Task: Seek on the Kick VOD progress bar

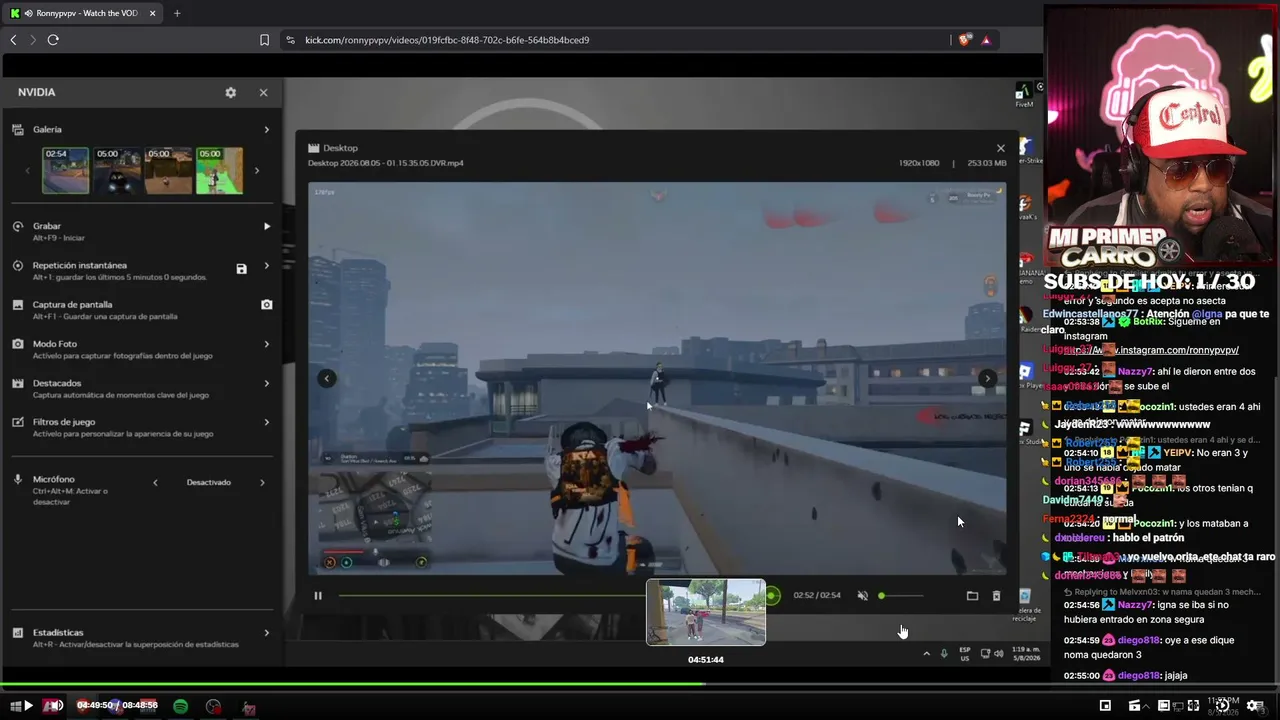Action: point(640,685)
